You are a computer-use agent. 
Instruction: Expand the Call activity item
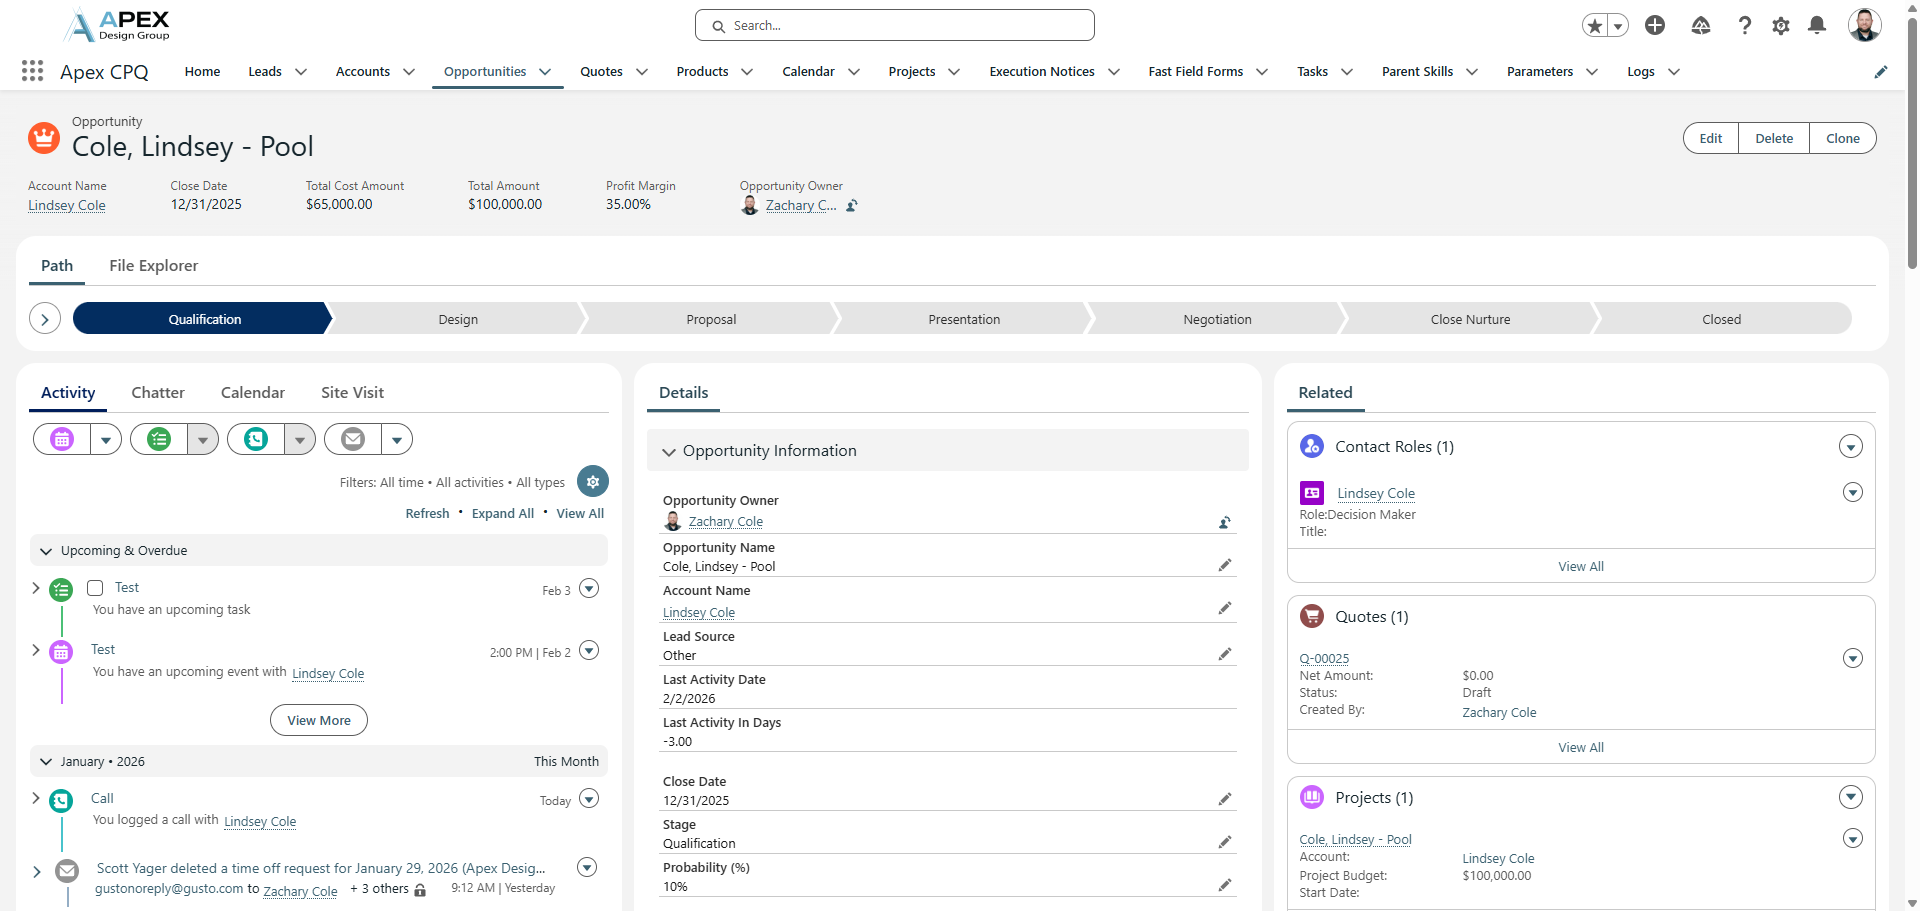36,798
